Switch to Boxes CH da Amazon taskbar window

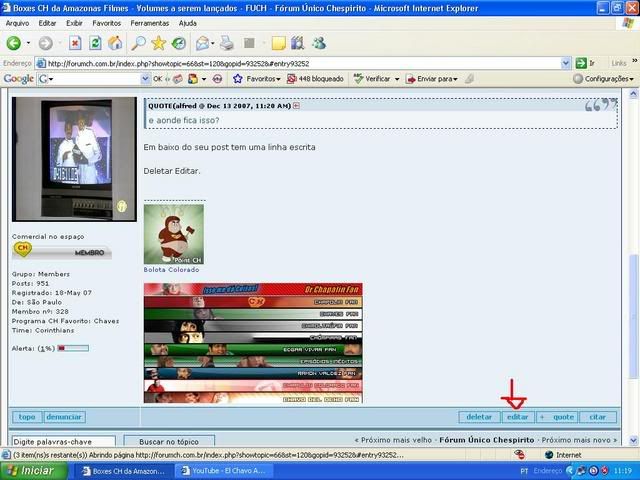[124, 471]
